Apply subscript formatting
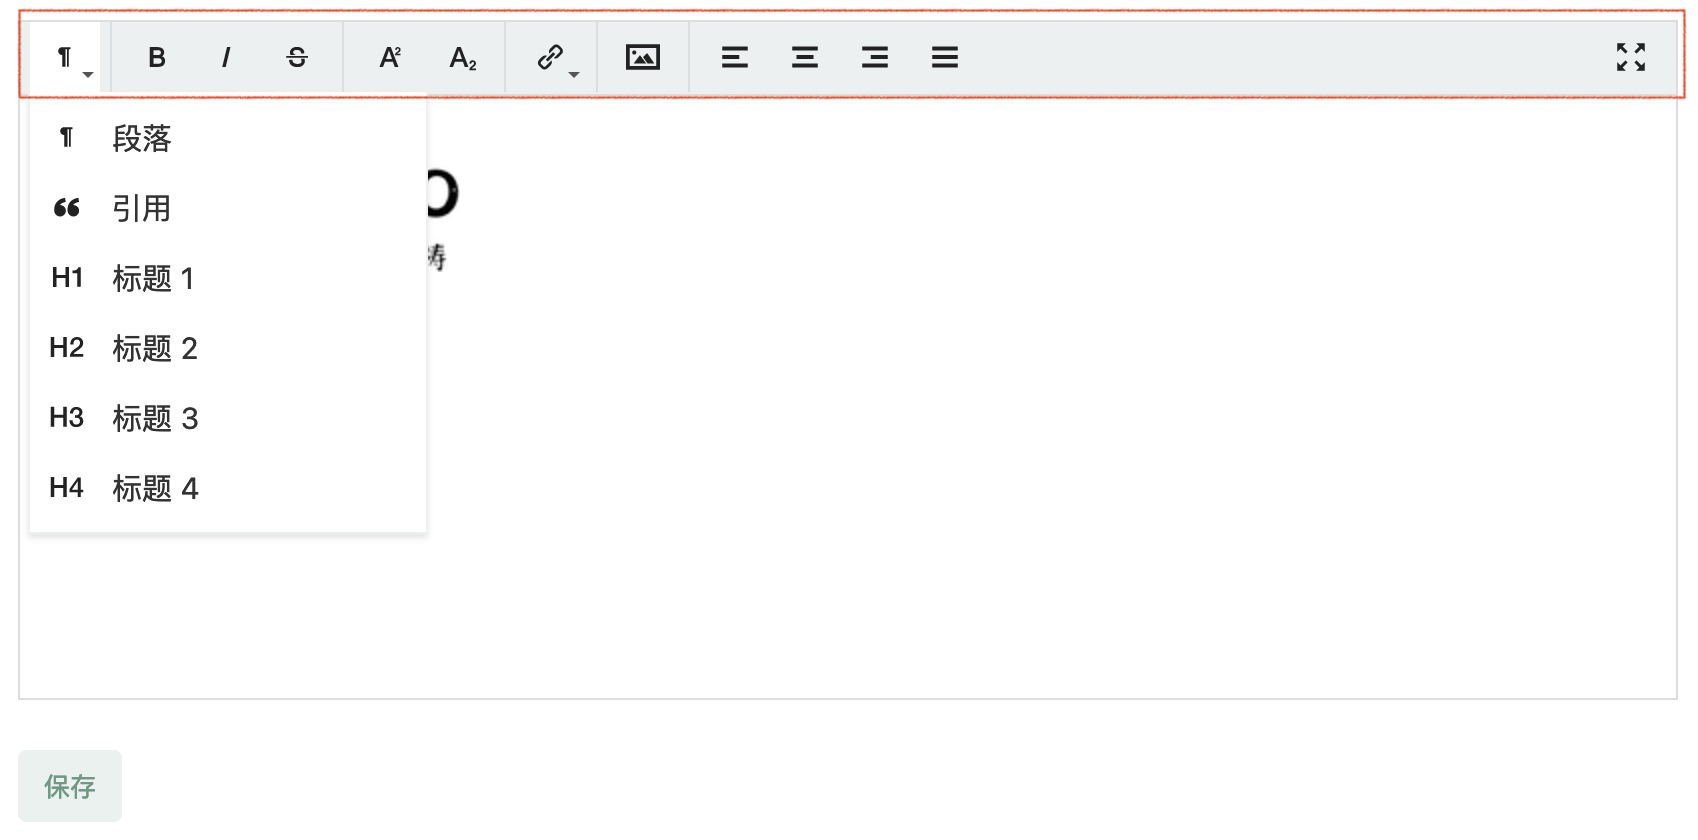The width and height of the screenshot is (1698, 840). click(462, 58)
